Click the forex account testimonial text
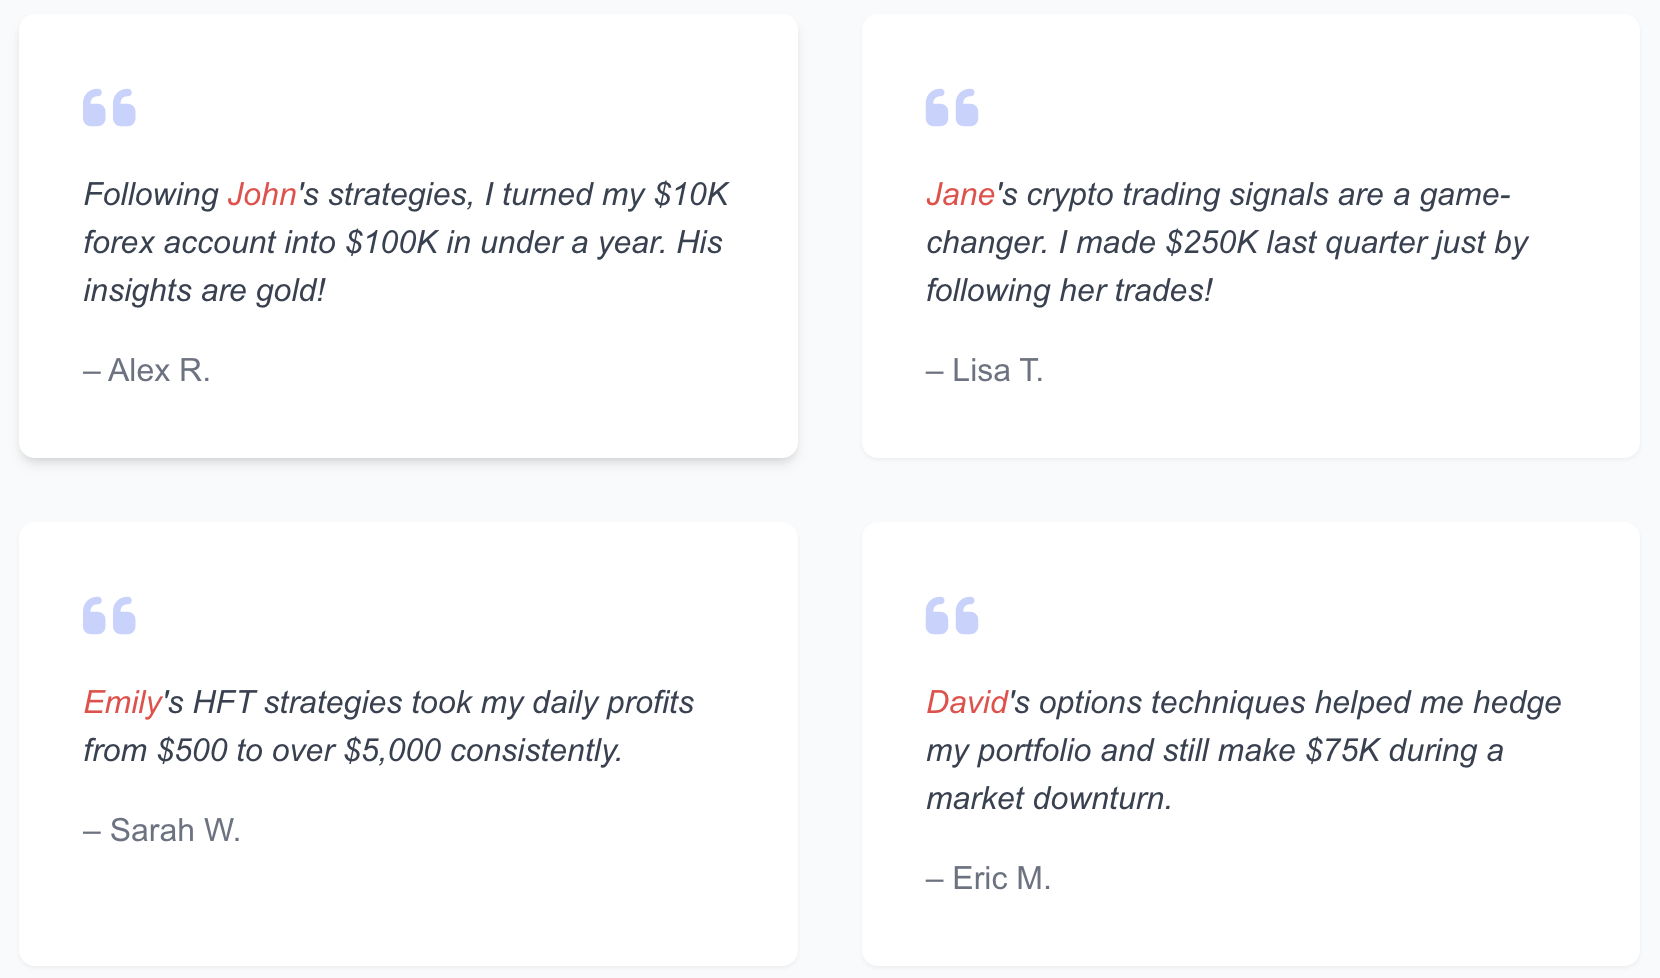 coord(406,242)
